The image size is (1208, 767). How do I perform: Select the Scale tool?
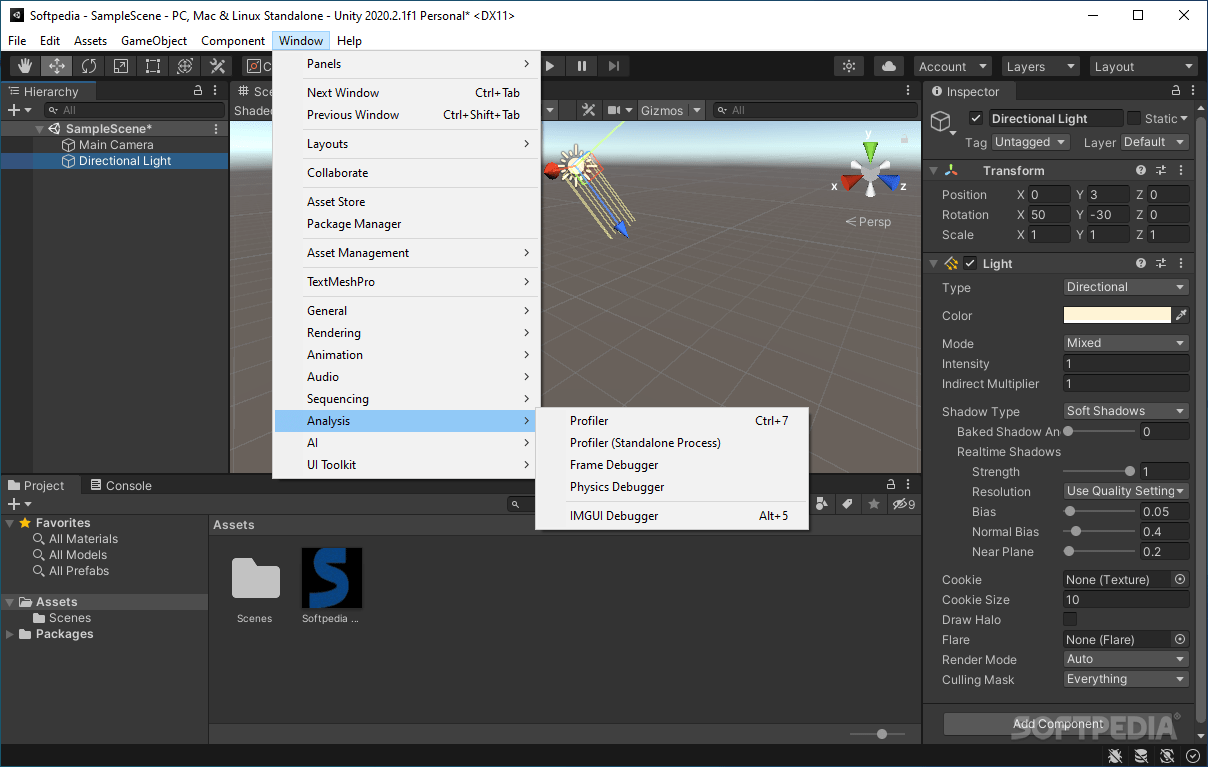pyautogui.click(x=121, y=66)
